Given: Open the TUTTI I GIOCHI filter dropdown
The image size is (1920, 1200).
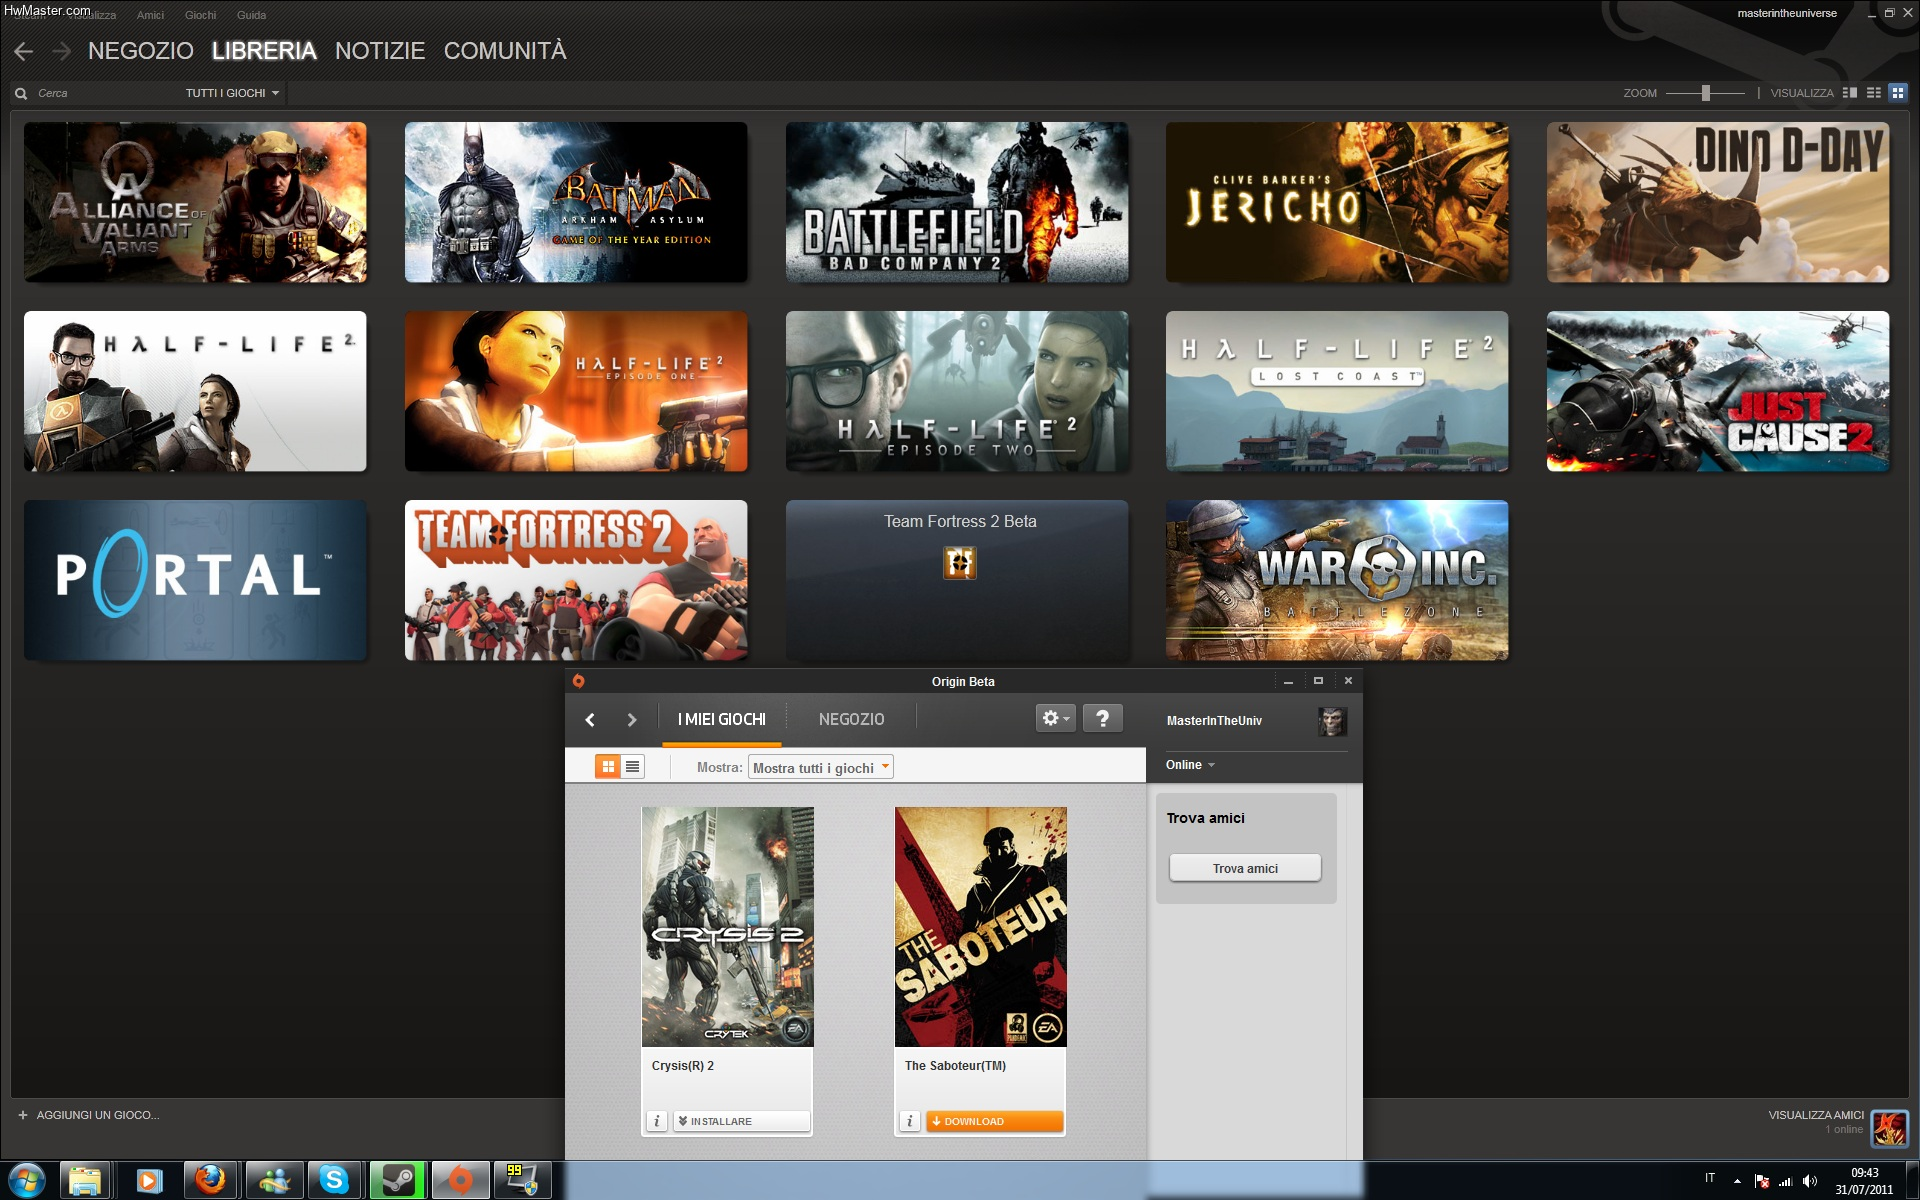Looking at the screenshot, I should [x=232, y=93].
